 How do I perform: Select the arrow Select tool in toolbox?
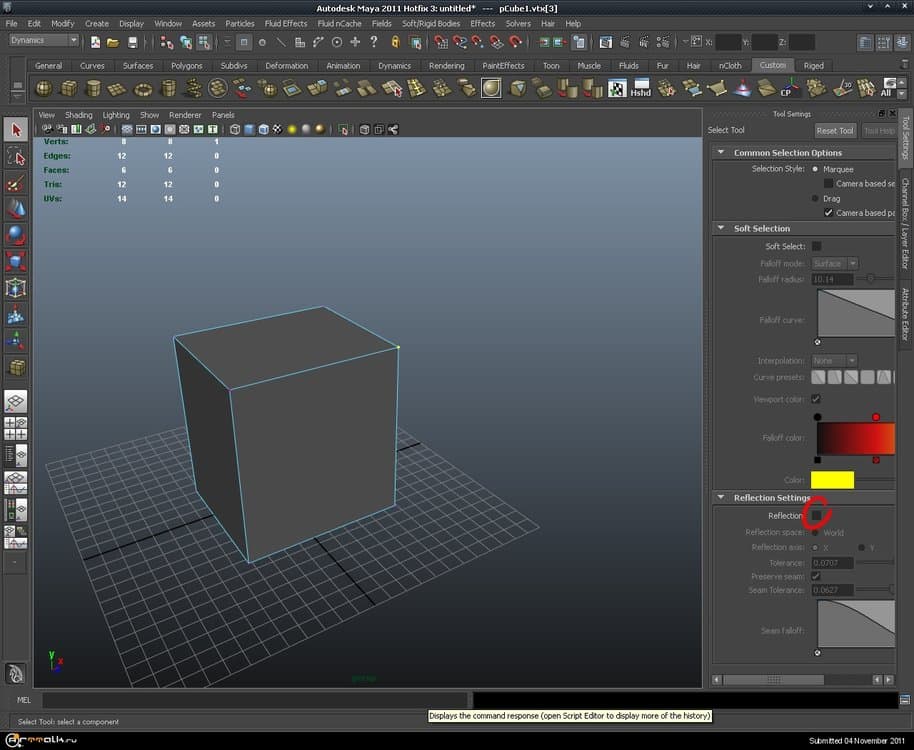point(16,130)
